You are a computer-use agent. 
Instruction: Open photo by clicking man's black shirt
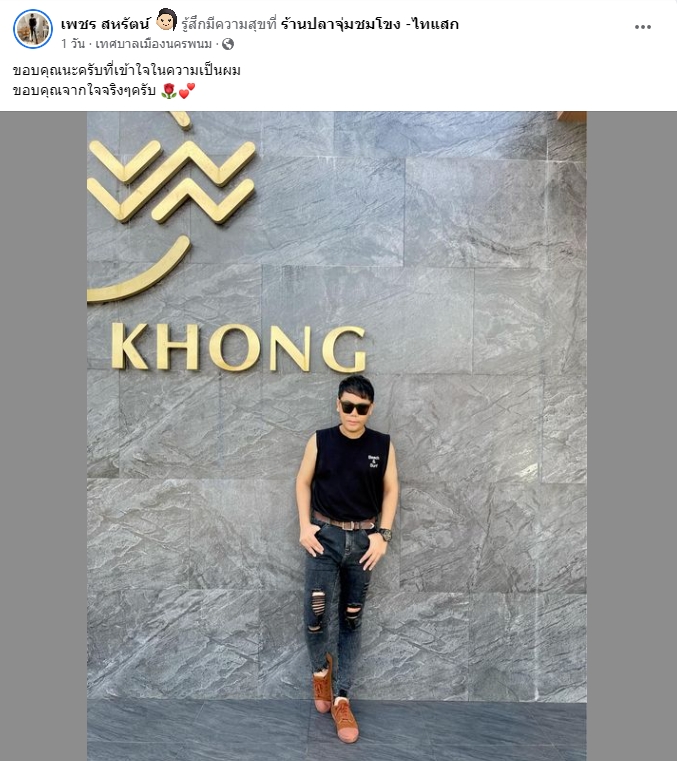pos(349,473)
